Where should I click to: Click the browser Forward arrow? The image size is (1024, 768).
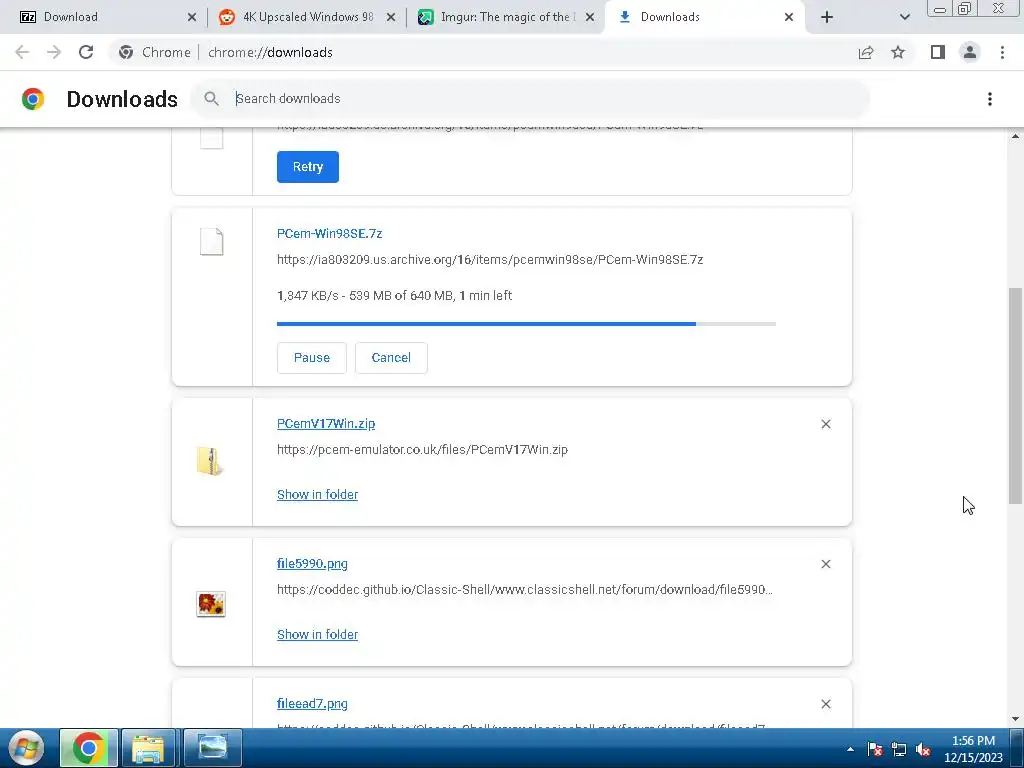pyautogui.click(x=54, y=52)
